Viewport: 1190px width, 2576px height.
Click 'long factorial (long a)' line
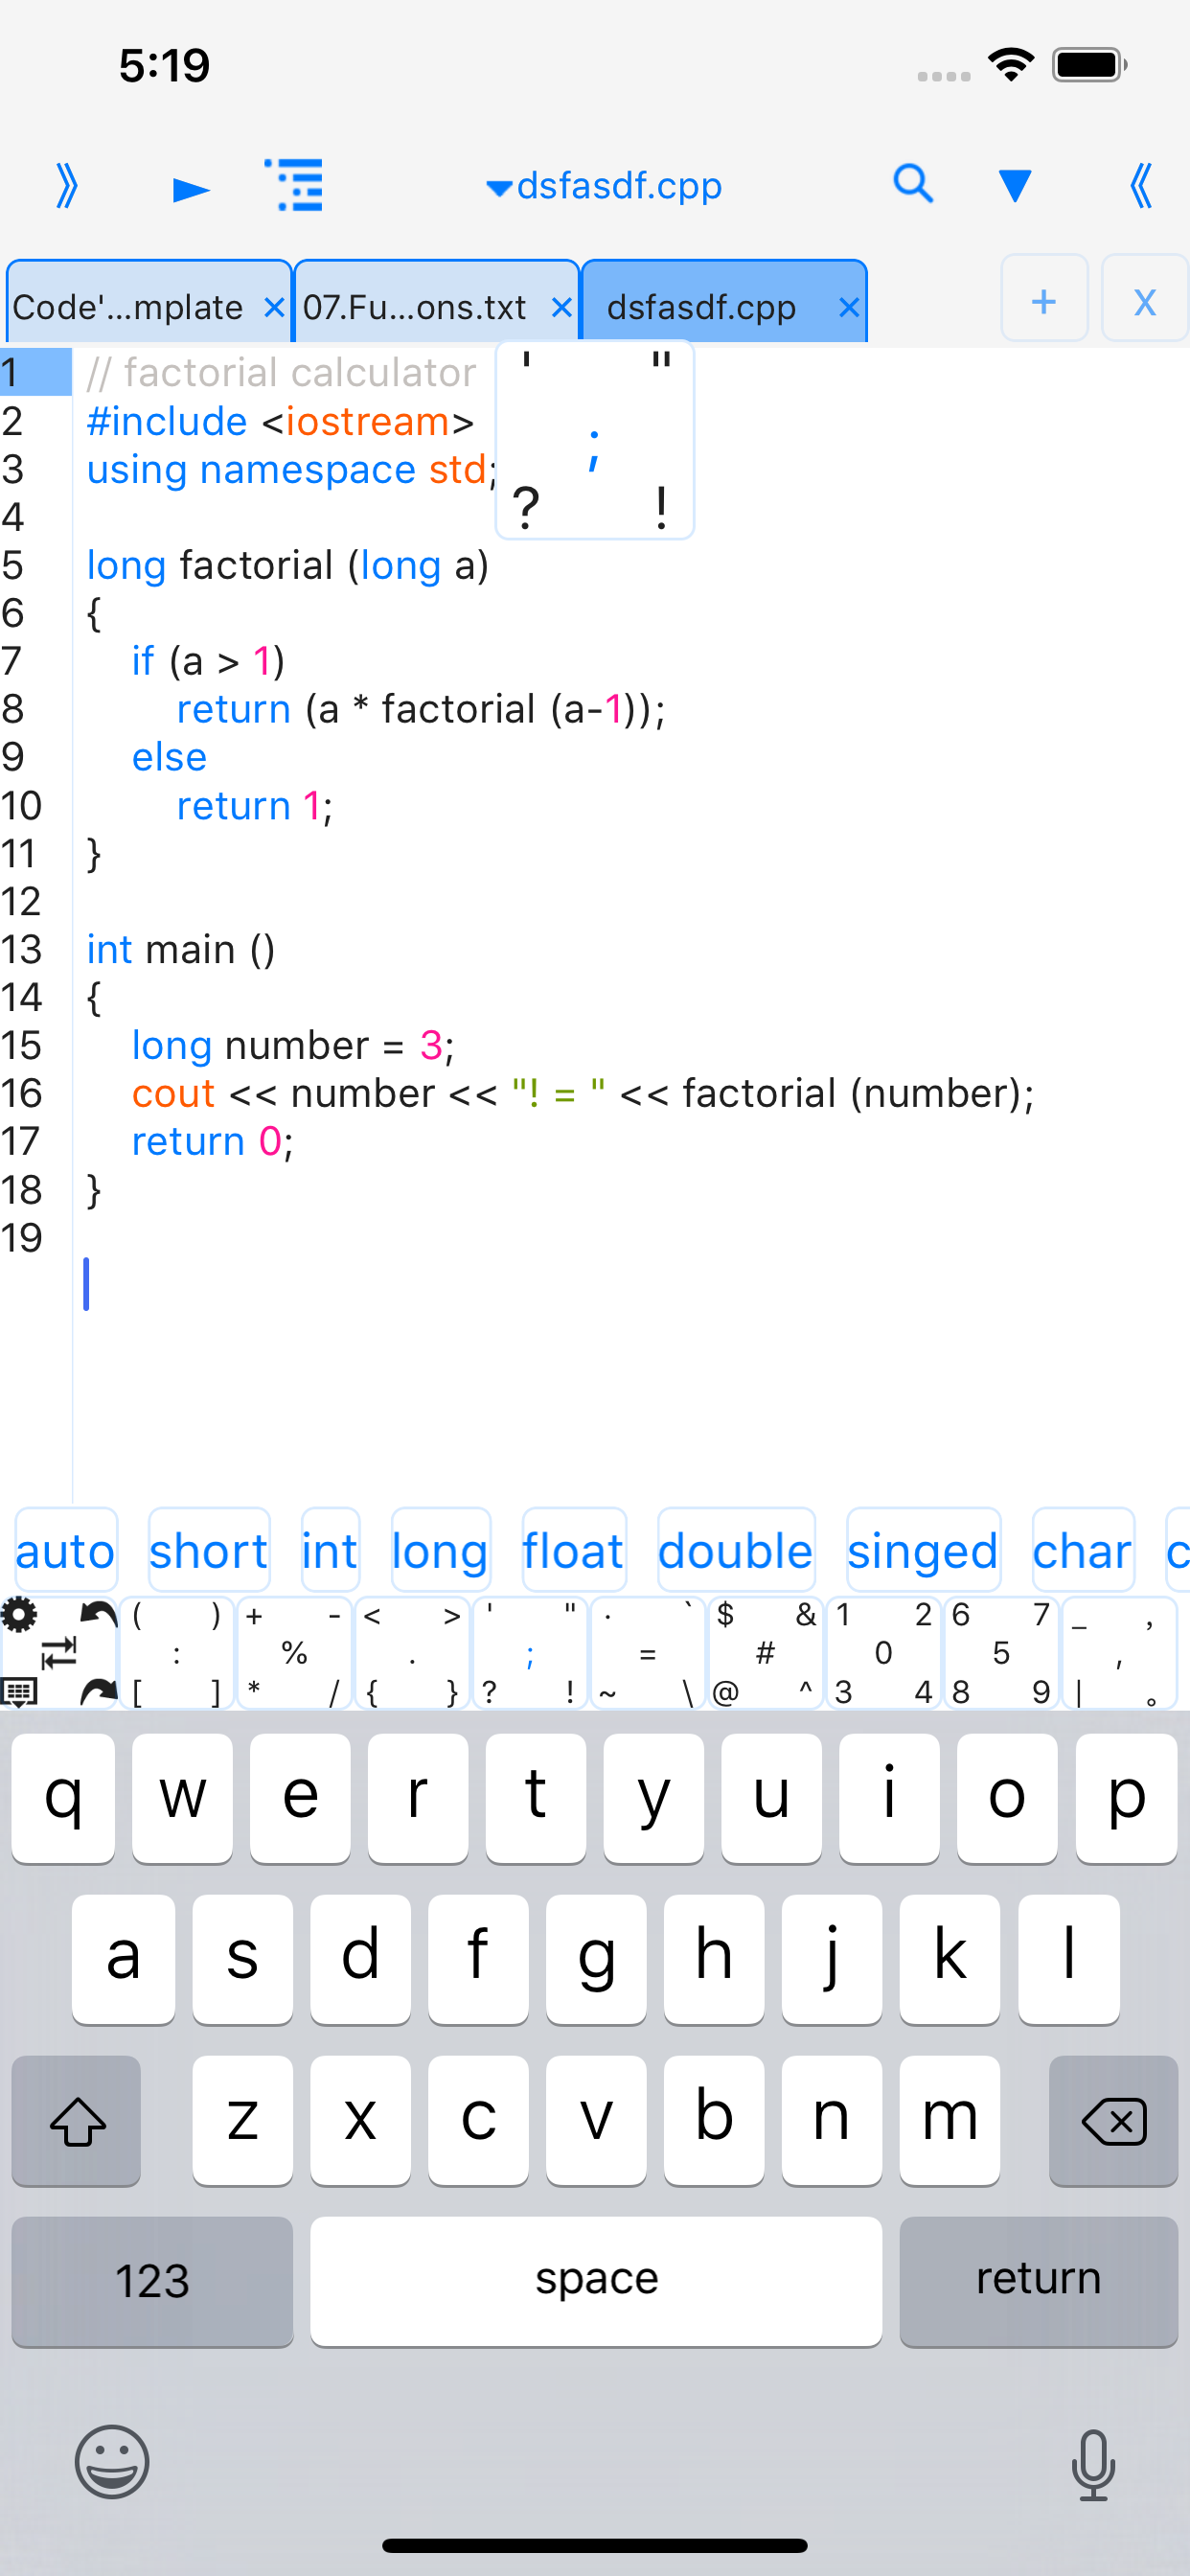coord(287,565)
